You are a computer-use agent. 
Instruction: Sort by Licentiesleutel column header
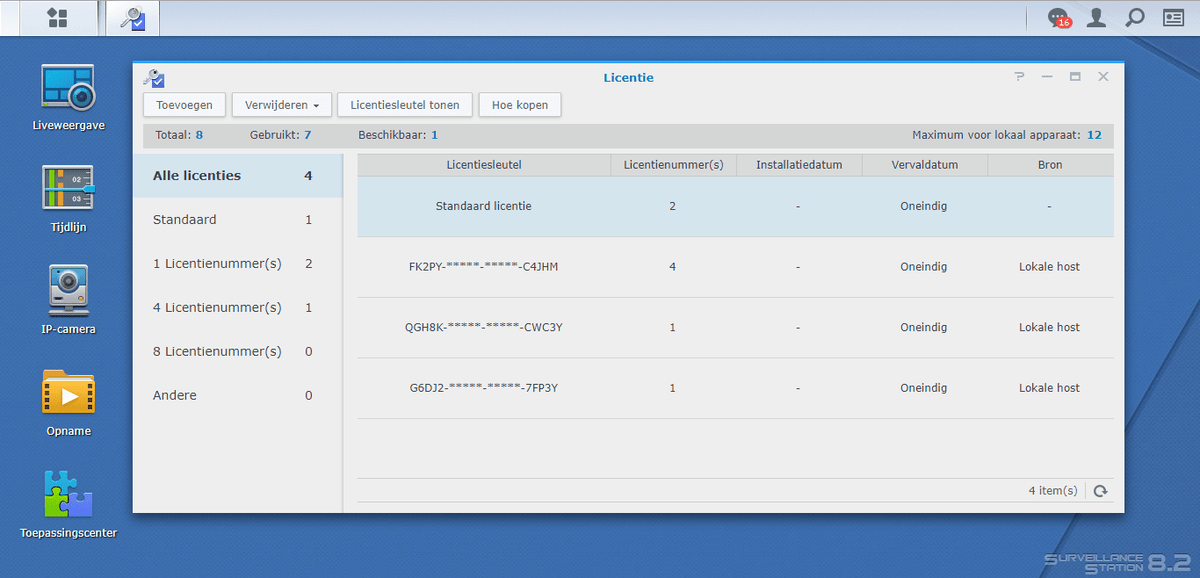pyautogui.click(x=484, y=165)
